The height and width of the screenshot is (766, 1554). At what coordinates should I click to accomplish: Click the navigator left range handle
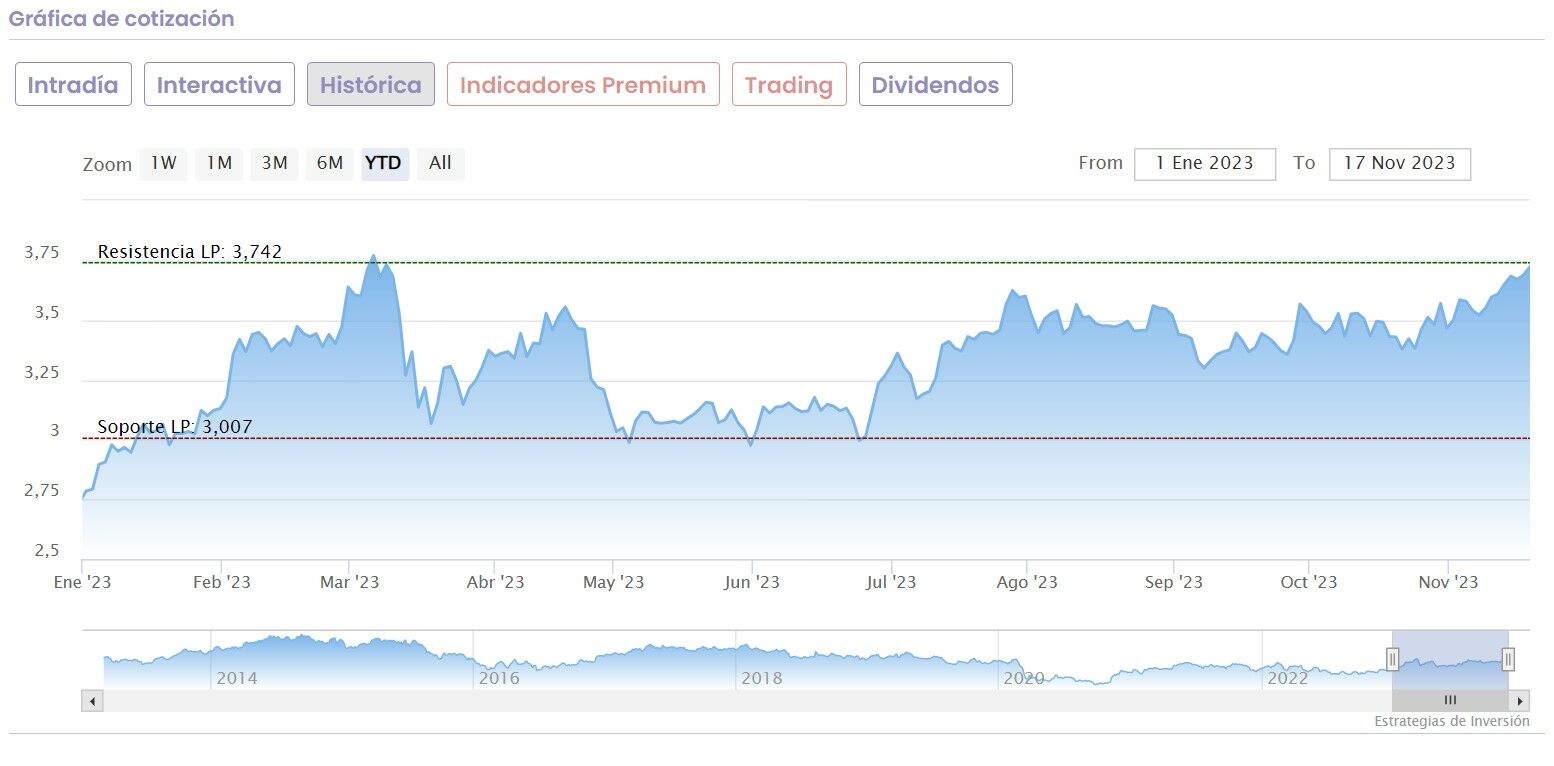coord(1392,659)
